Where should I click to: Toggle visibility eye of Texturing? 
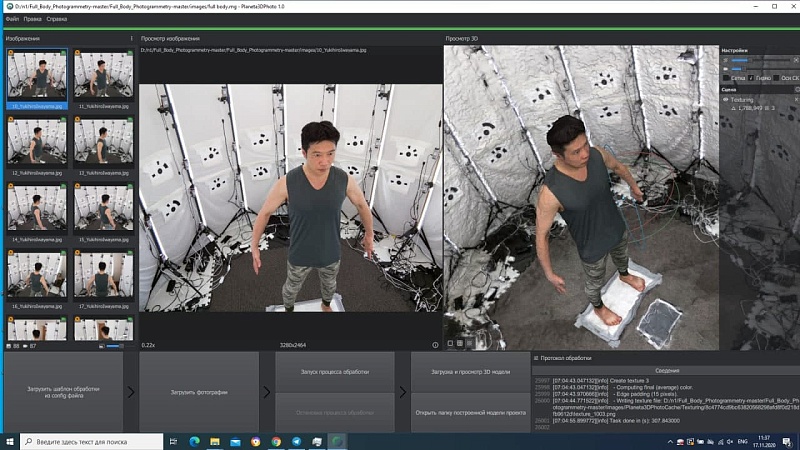click(726, 99)
